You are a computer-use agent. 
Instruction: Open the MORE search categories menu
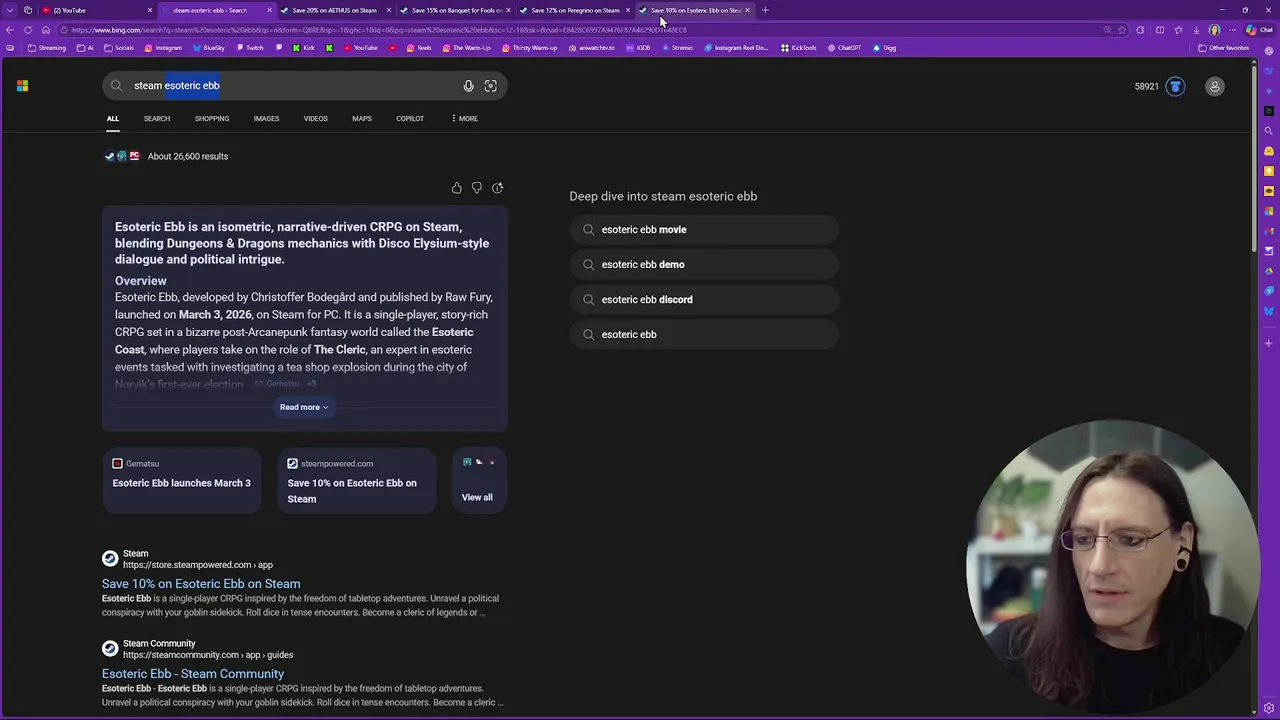[464, 118]
